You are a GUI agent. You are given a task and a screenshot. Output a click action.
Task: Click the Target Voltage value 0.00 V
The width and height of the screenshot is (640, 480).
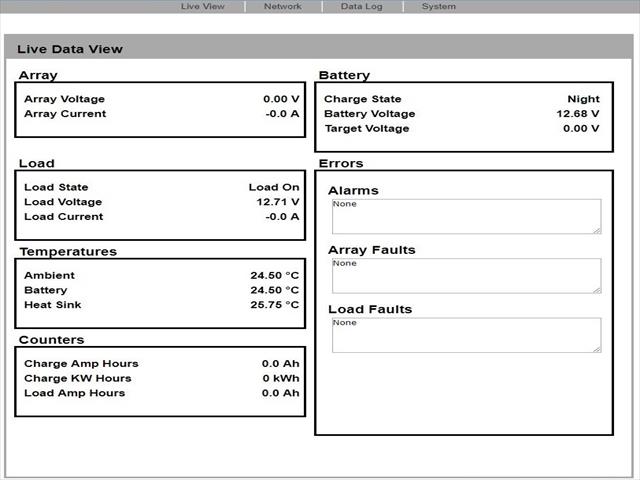pyautogui.click(x=581, y=129)
